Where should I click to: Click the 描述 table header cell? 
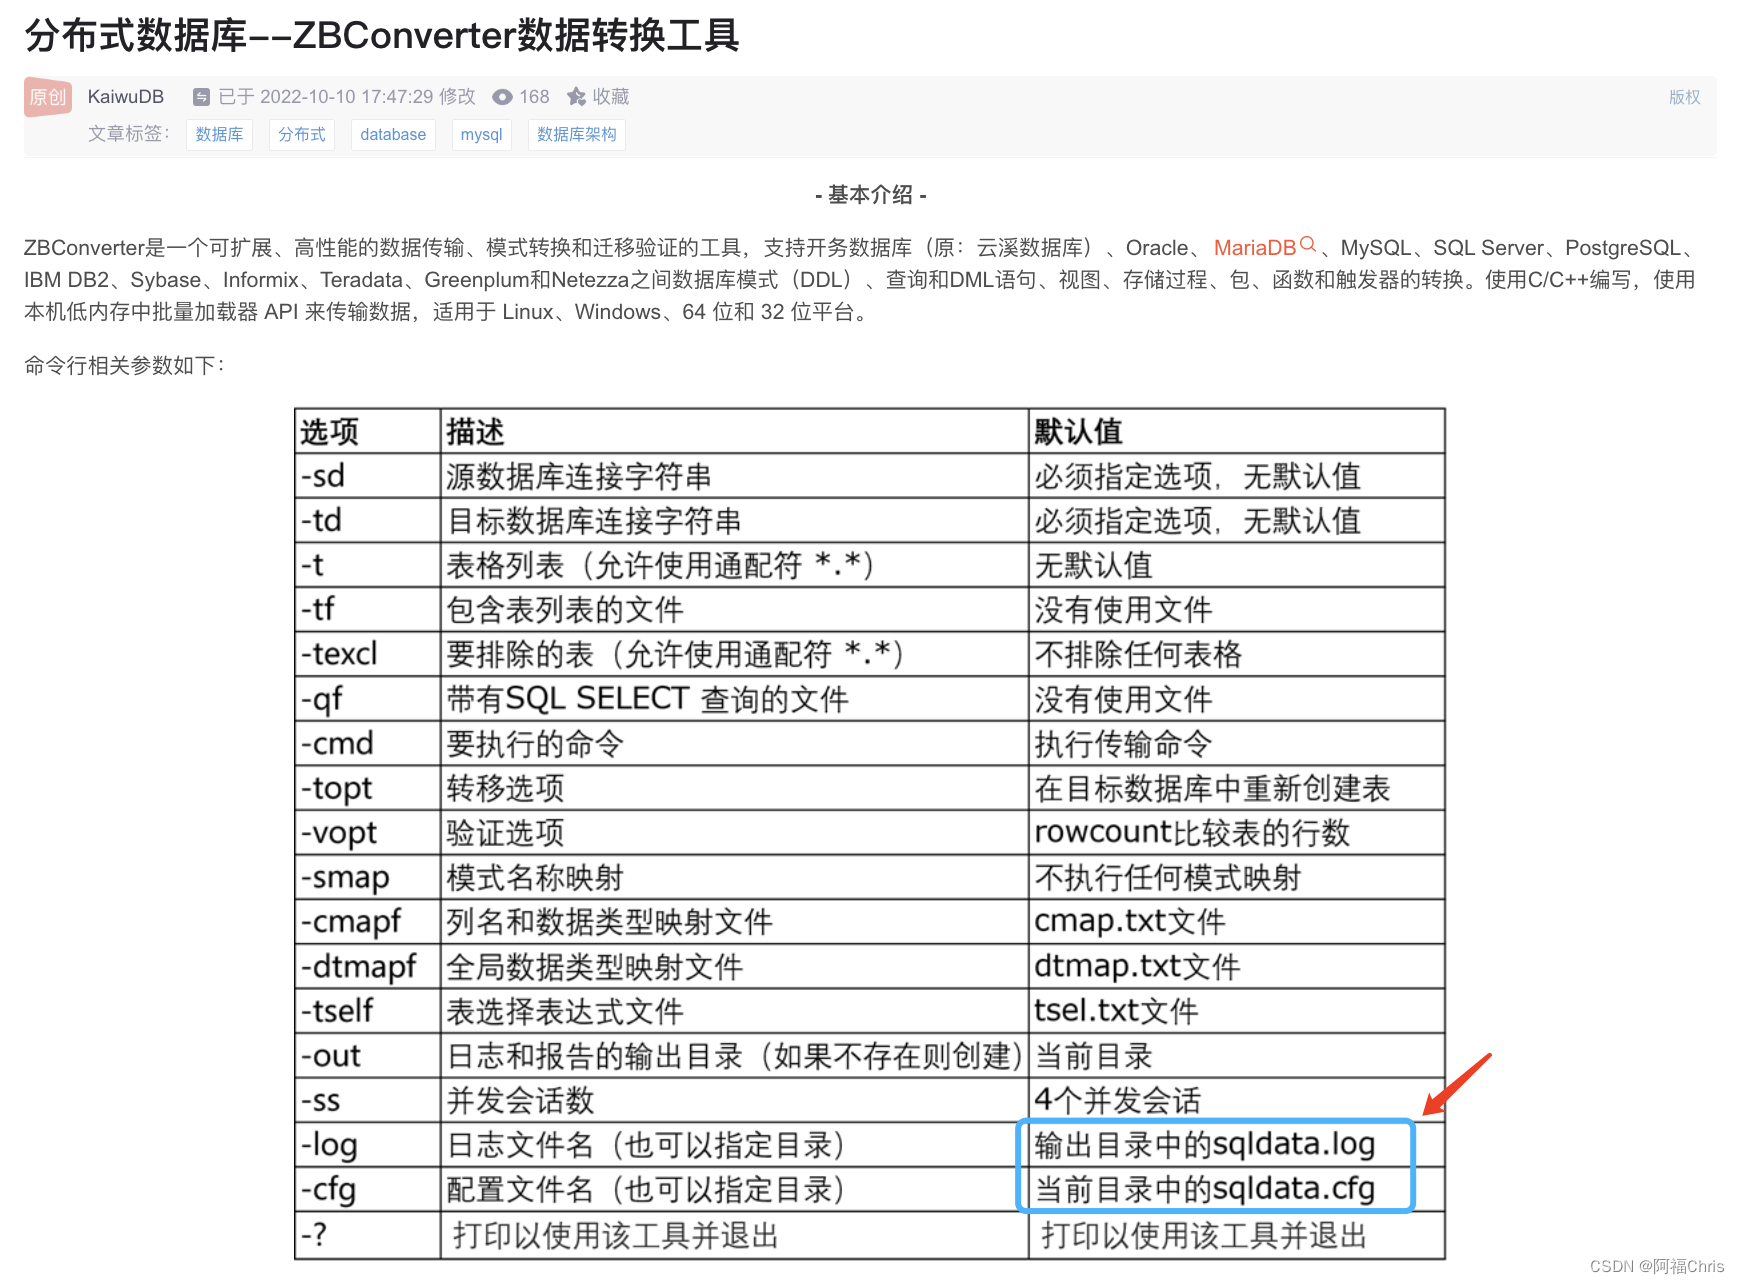(x=735, y=431)
